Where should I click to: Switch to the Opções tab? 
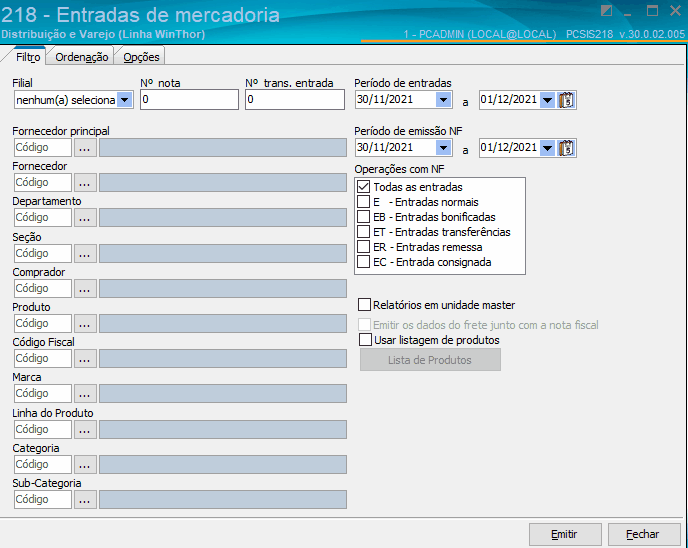coord(141,57)
